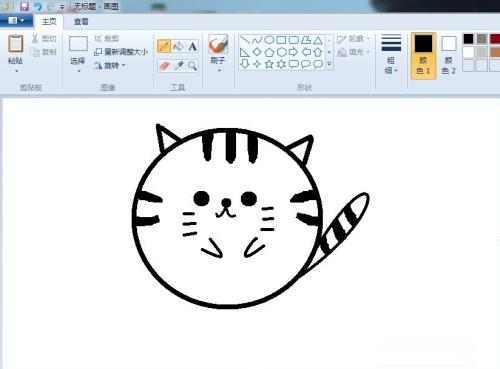
Task: Open the Rotate (旋转) dropdown
Action: point(124,65)
